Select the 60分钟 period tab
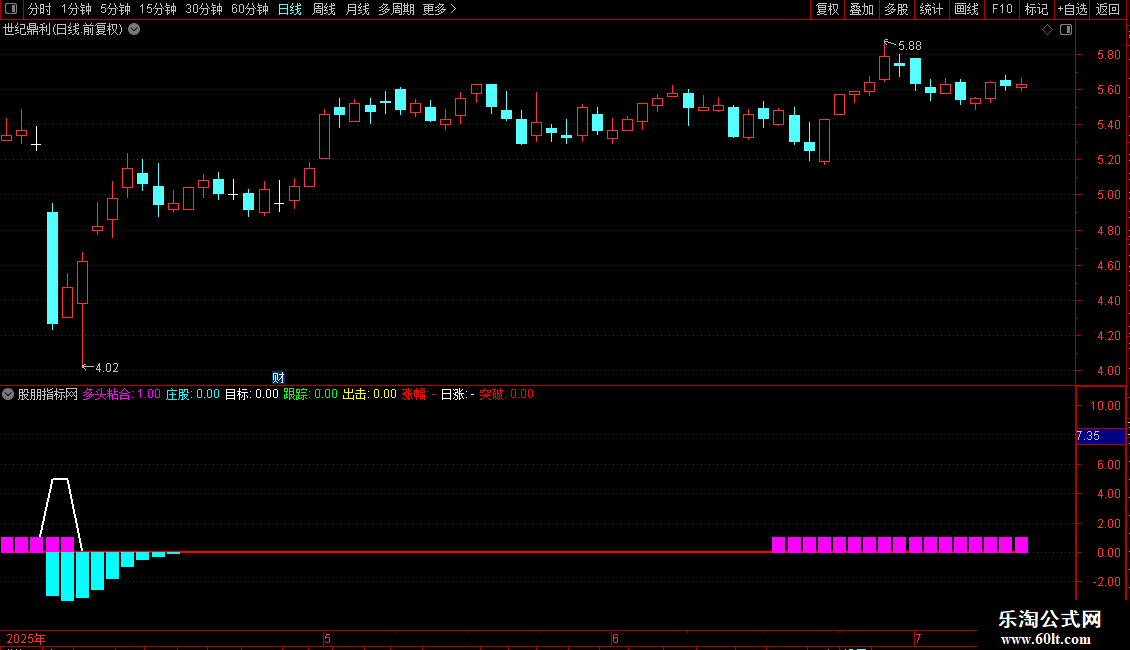This screenshot has width=1130, height=650. (x=249, y=9)
